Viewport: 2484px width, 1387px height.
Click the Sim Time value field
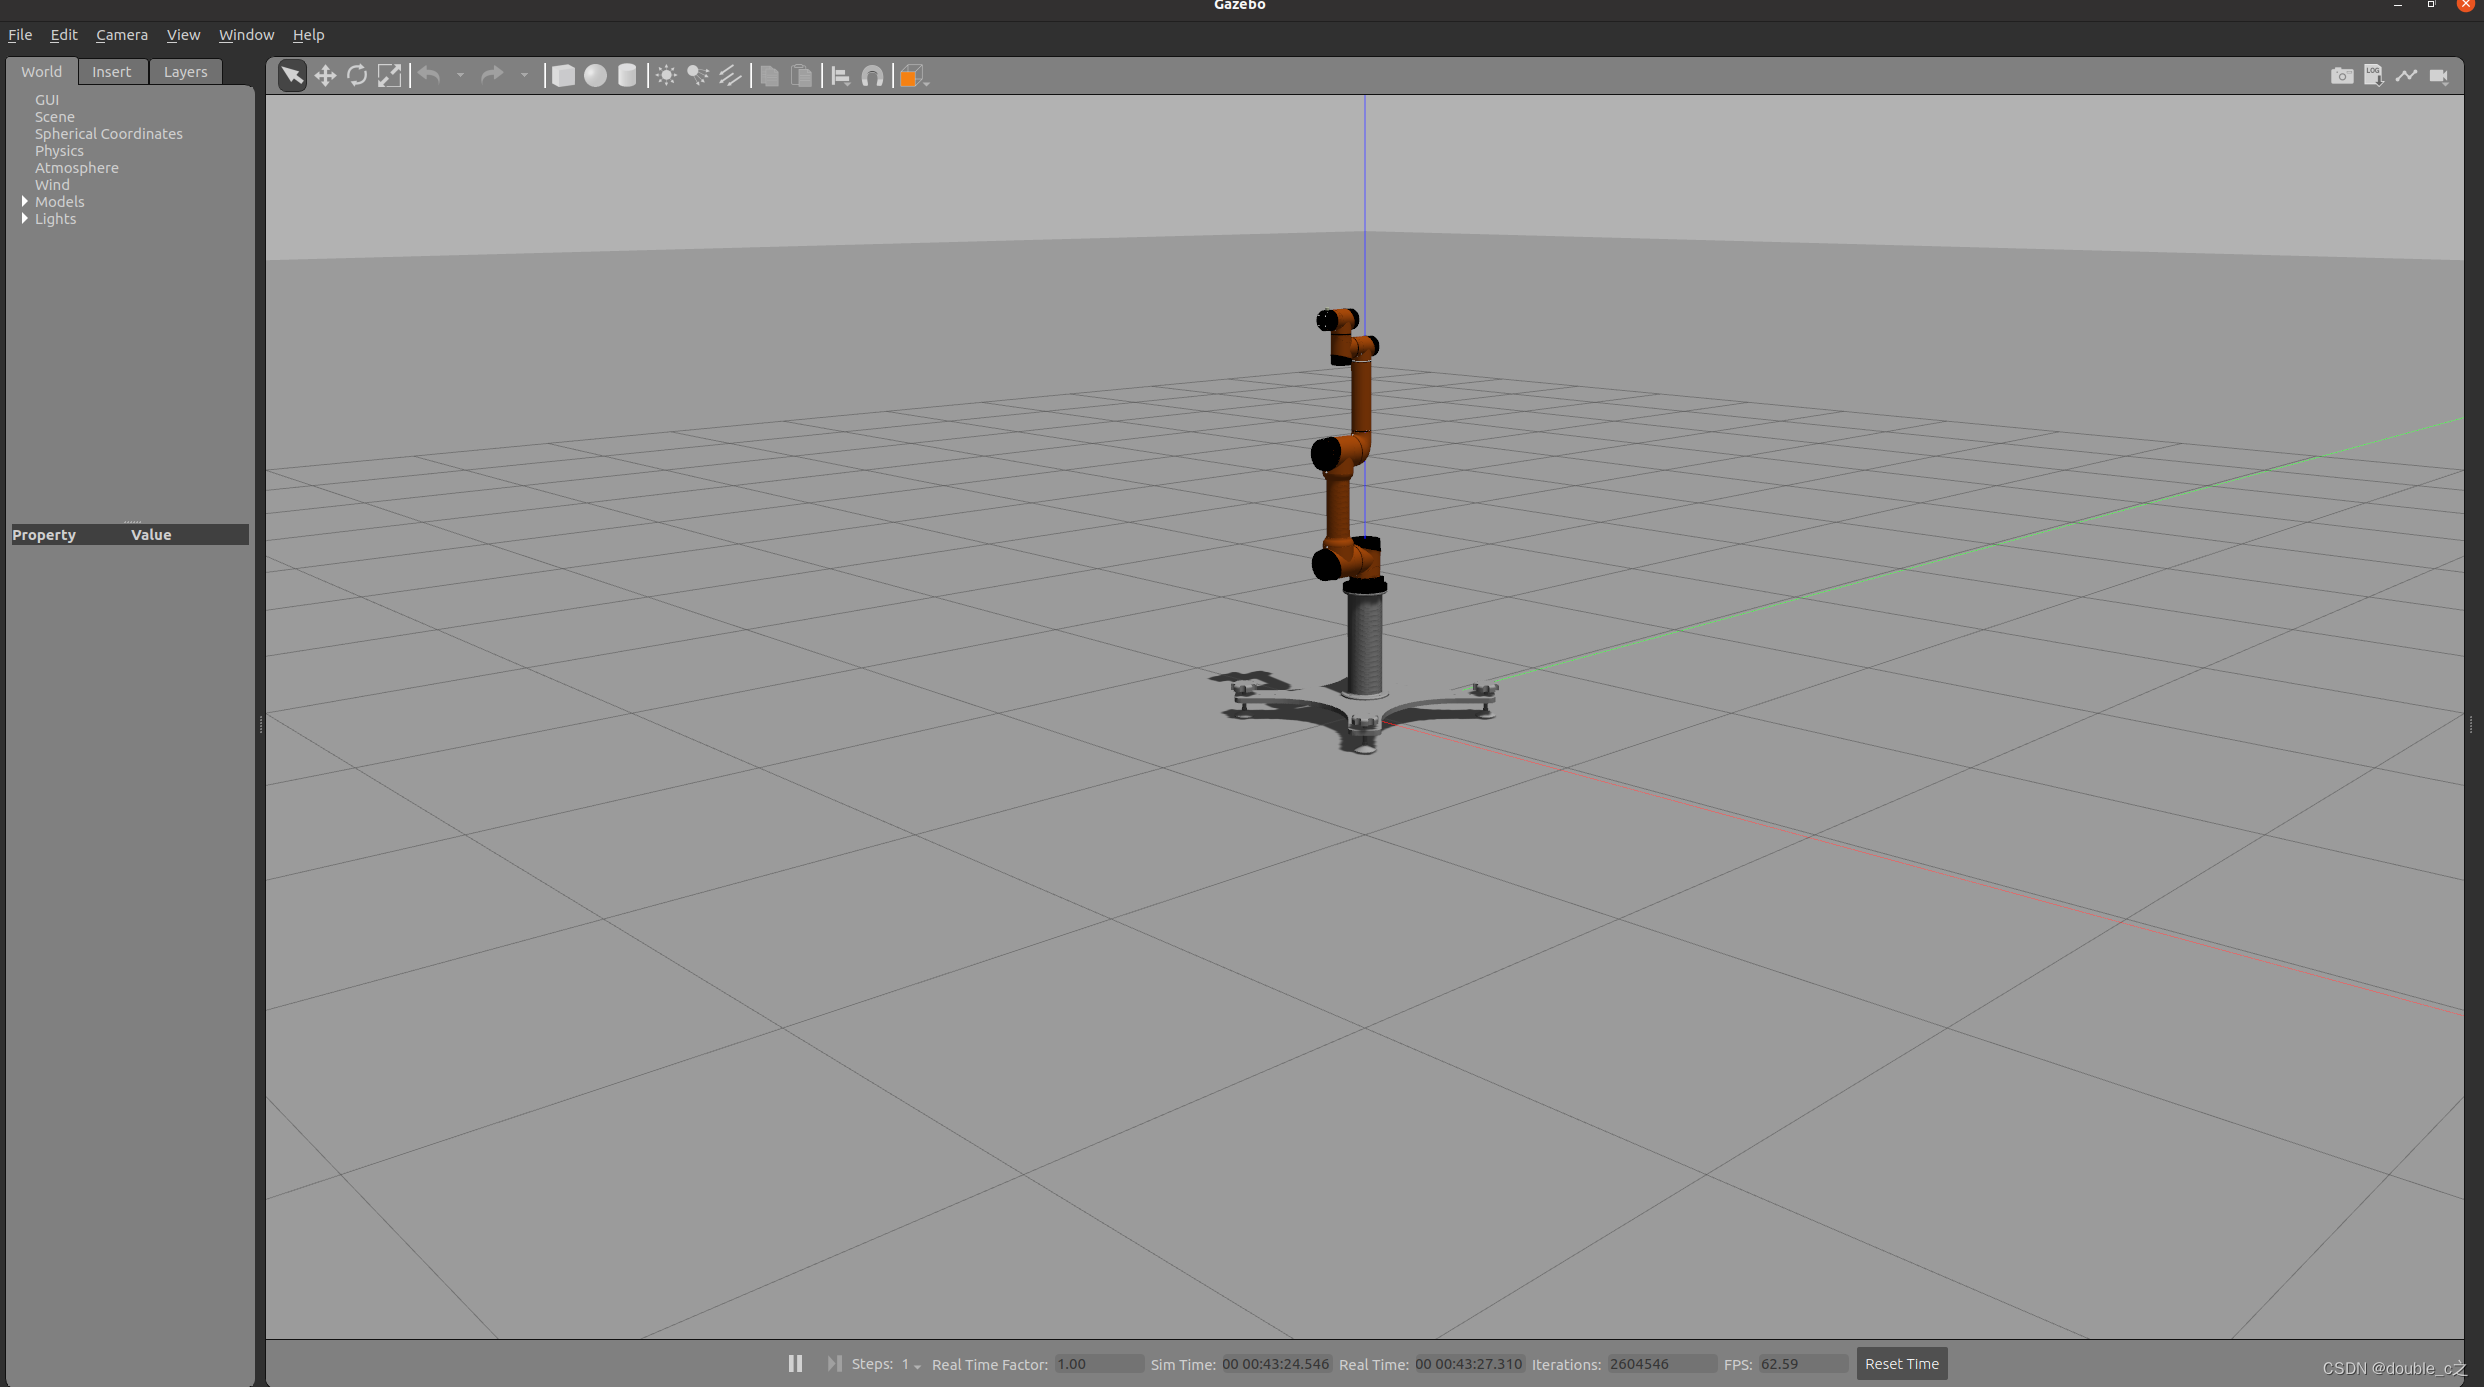1276,1364
